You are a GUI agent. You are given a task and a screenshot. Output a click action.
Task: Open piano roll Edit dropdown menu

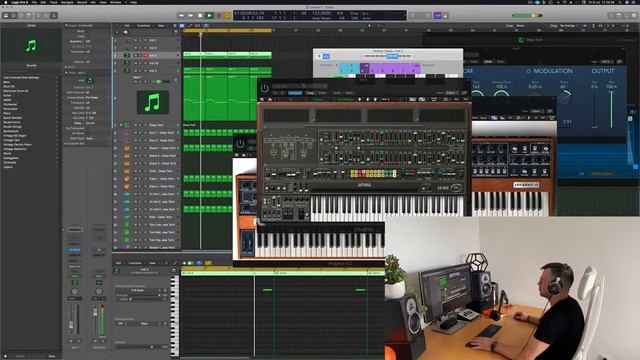click(118, 263)
